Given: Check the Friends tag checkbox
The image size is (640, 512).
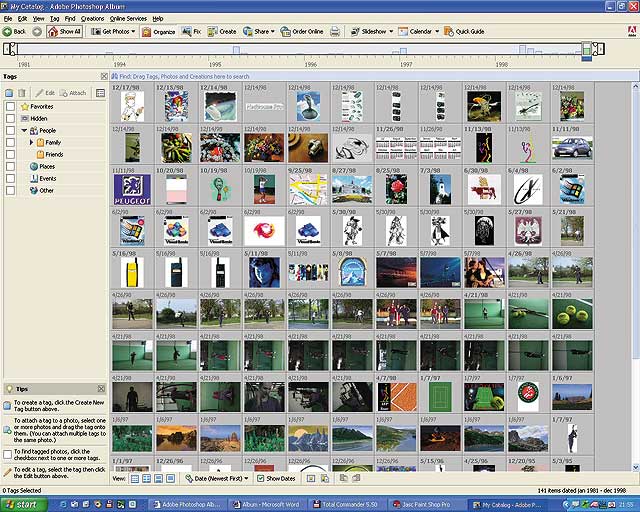Looking at the screenshot, I should pyautogui.click(x=11, y=154).
